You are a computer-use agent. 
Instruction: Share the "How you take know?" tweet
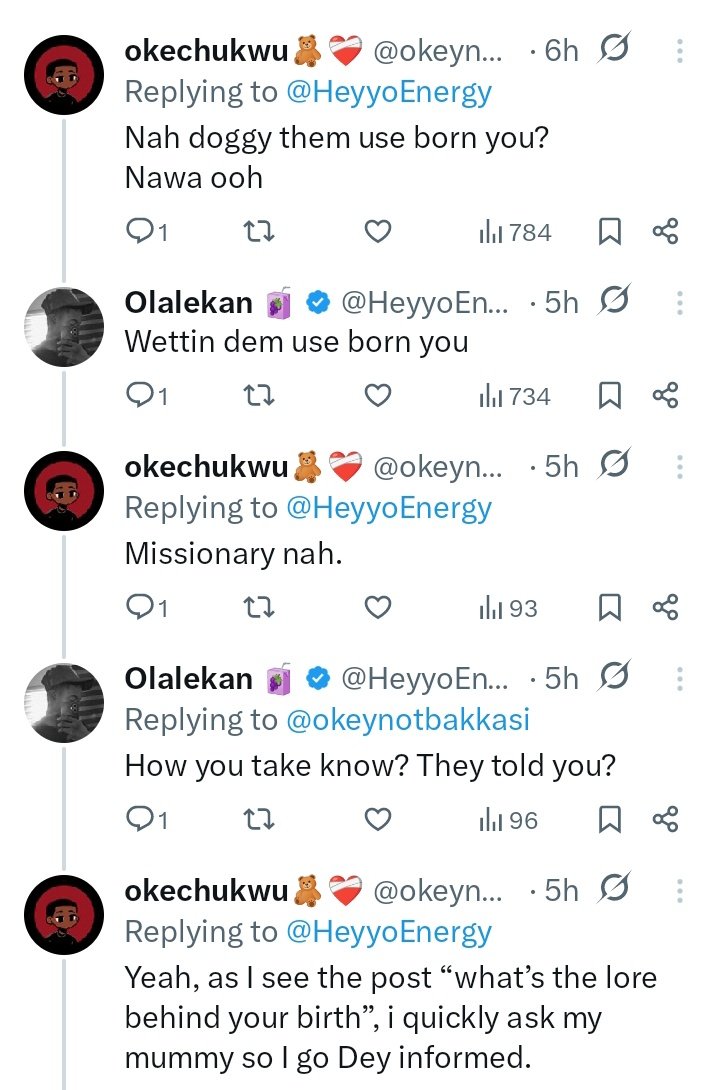tap(665, 821)
